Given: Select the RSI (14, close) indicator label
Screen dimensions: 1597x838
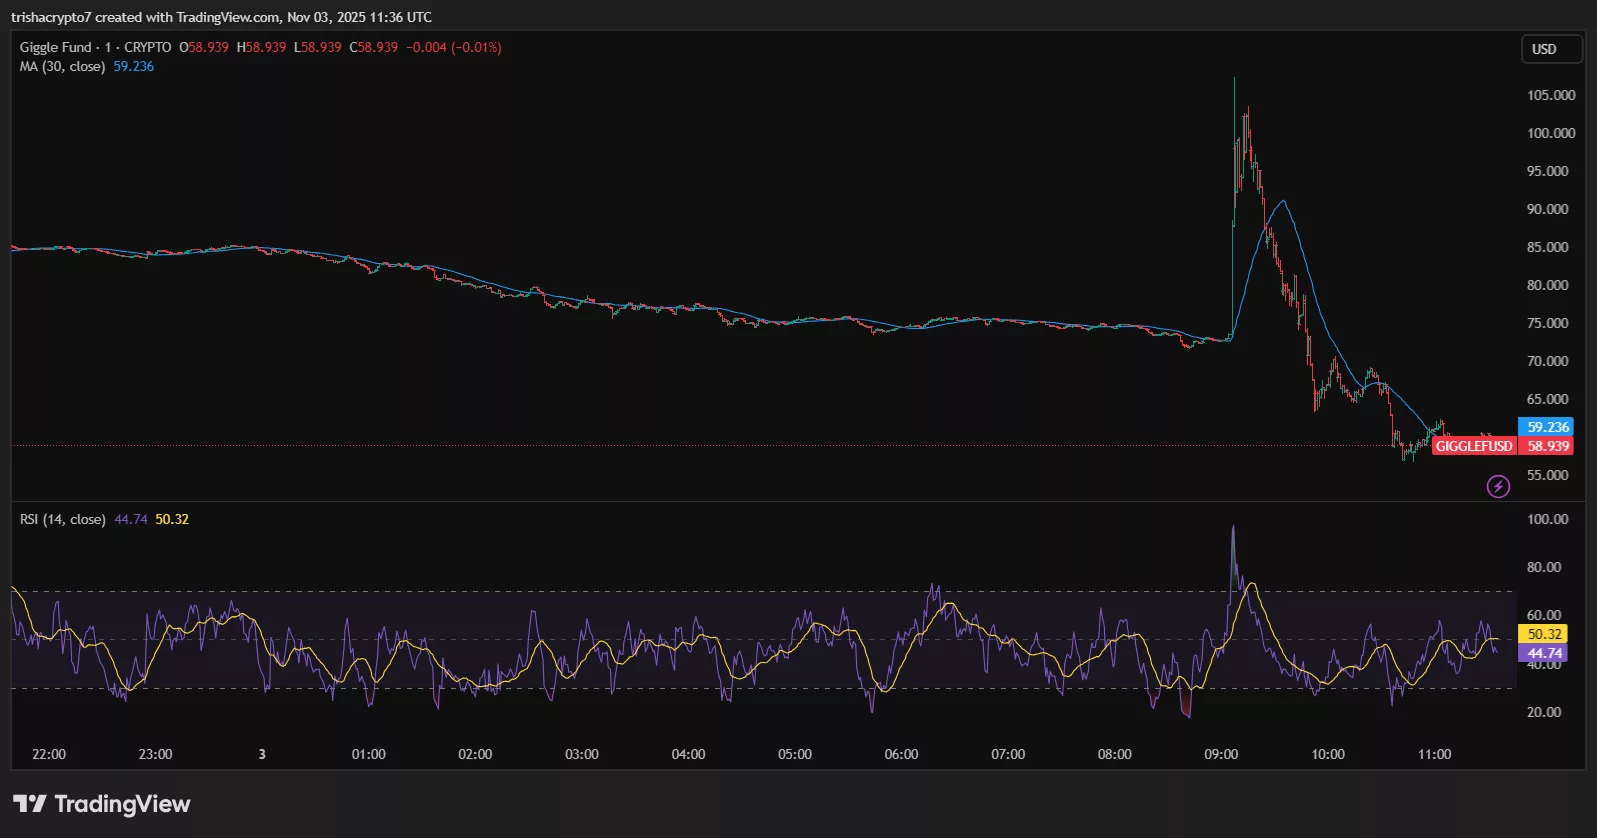Looking at the screenshot, I should 62,519.
